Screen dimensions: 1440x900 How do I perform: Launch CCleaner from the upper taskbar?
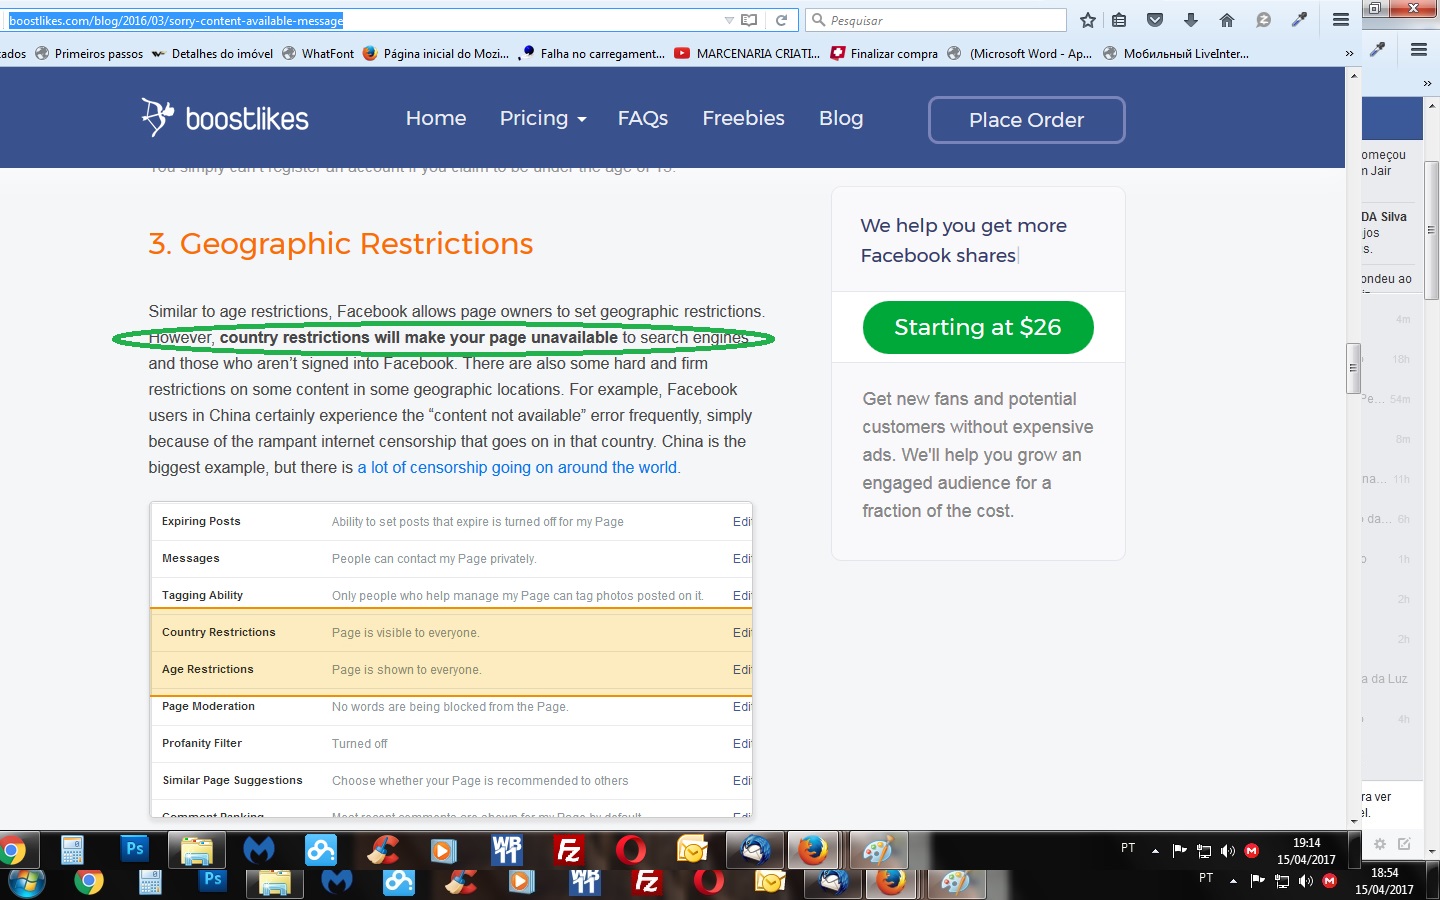383,851
